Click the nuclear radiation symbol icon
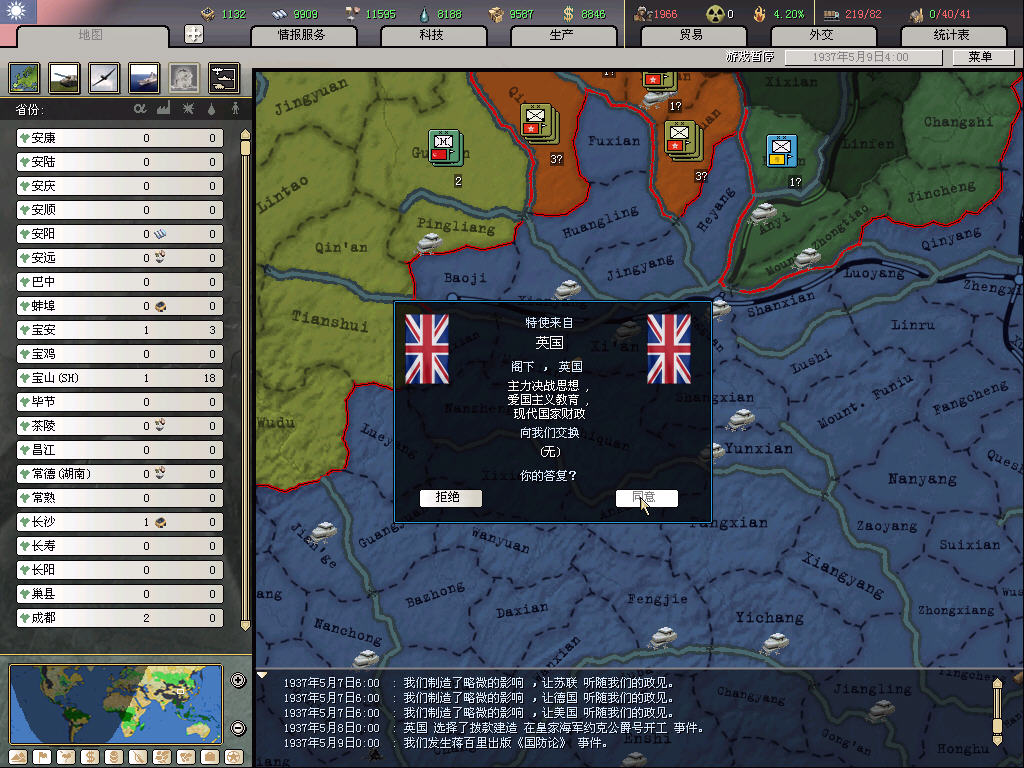Viewport: 1024px width, 768px height. (x=716, y=14)
